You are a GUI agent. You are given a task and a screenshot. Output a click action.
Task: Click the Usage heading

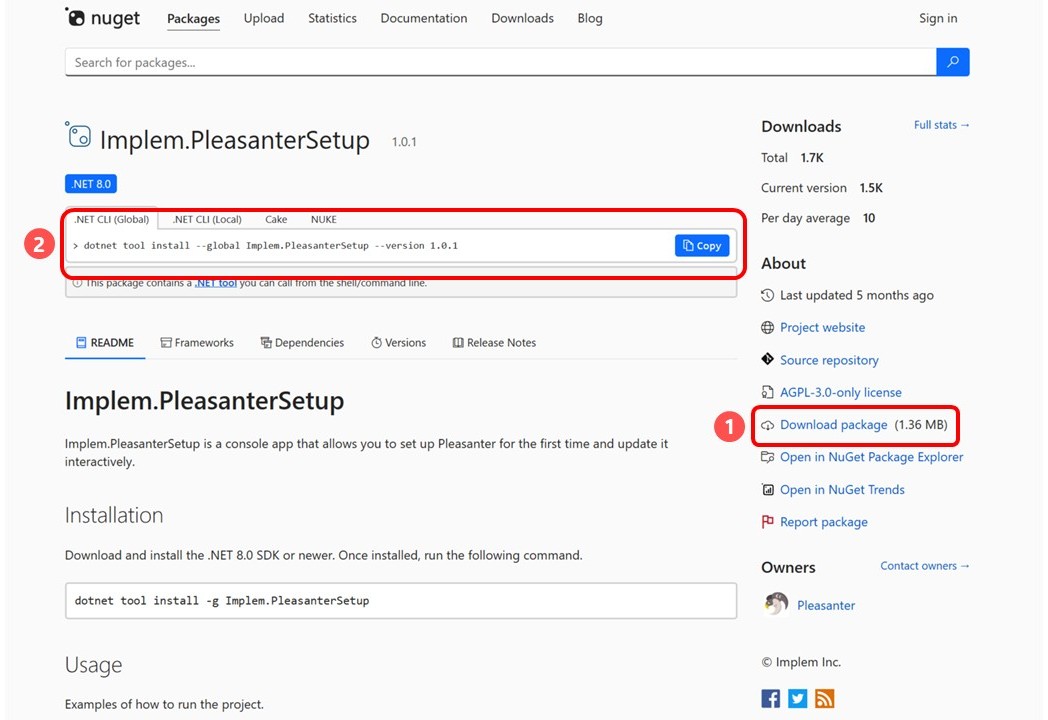click(x=93, y=665)
